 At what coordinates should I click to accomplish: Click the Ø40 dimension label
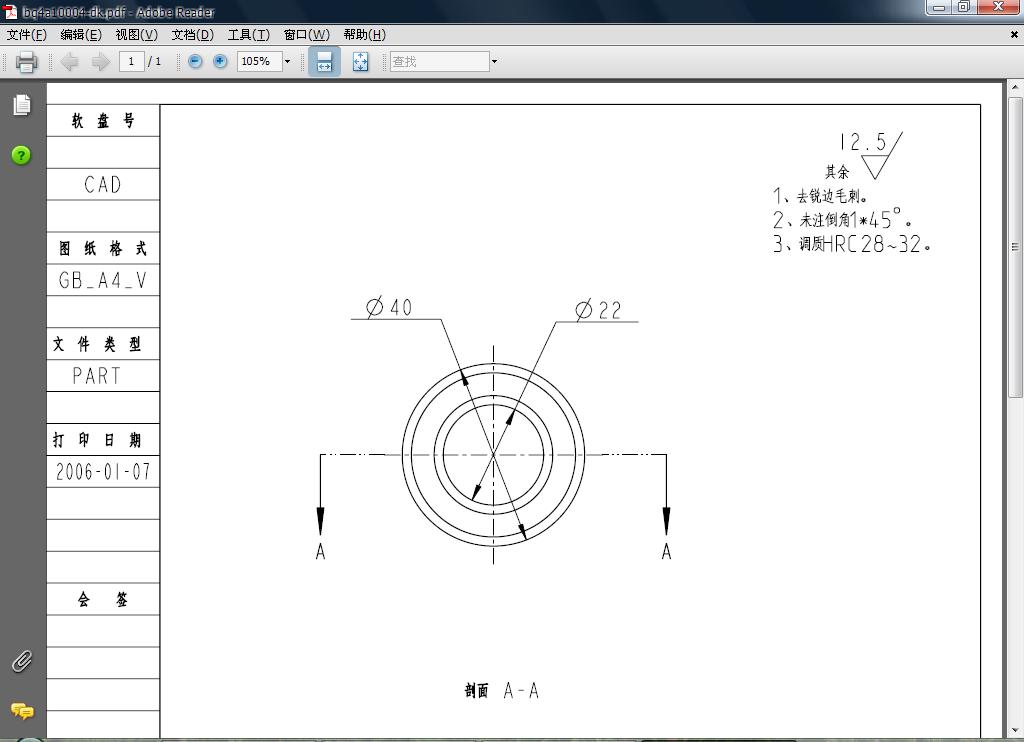tap(389, 307)
